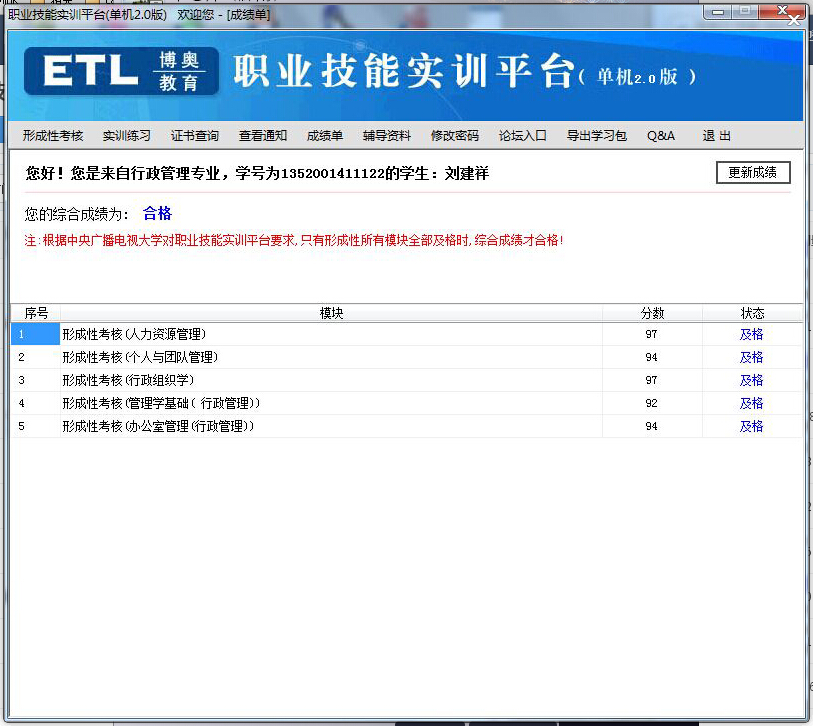This screenshot has width=813, height=726.
Task: Click the 模块 column header
Action: click(x=331, y=313)
